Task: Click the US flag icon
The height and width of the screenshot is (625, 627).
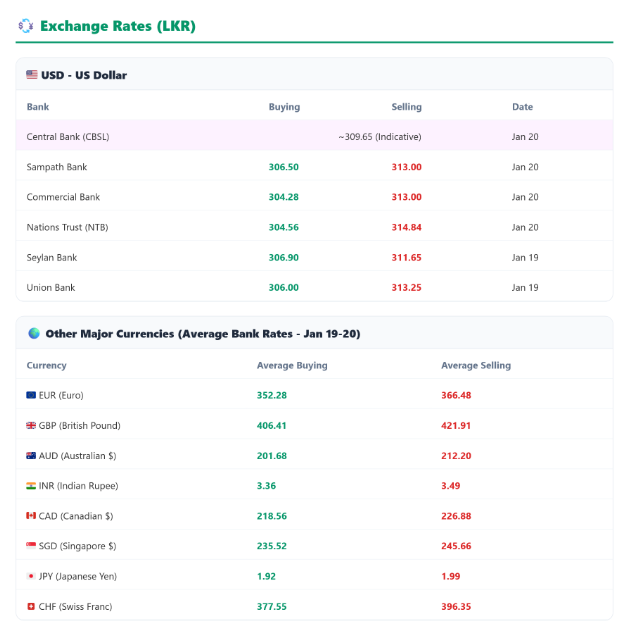Action: (x=32, y=75)
